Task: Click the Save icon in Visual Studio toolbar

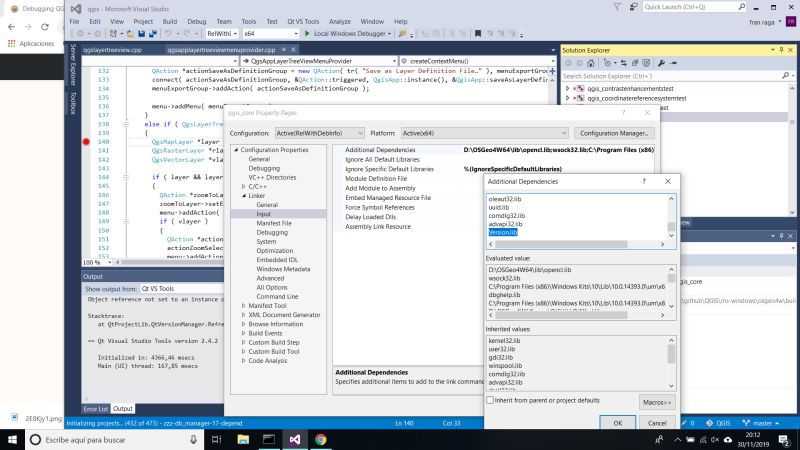Action: click(x=142, y=34)
